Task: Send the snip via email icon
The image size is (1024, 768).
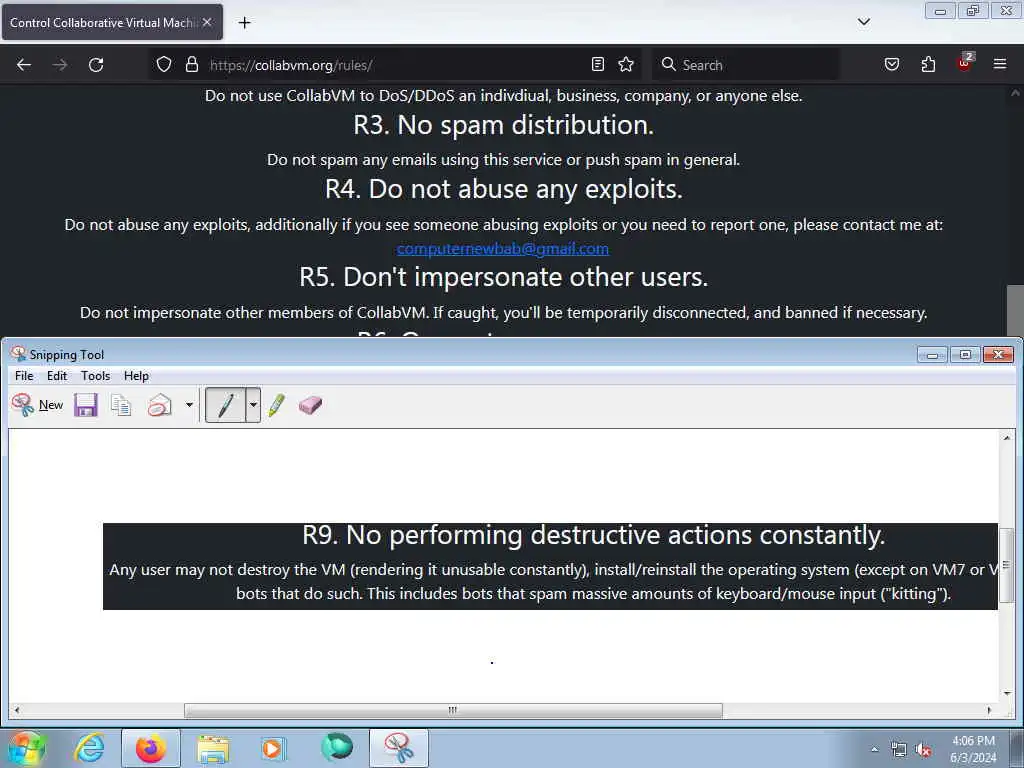Action: [x=159, y=405]
